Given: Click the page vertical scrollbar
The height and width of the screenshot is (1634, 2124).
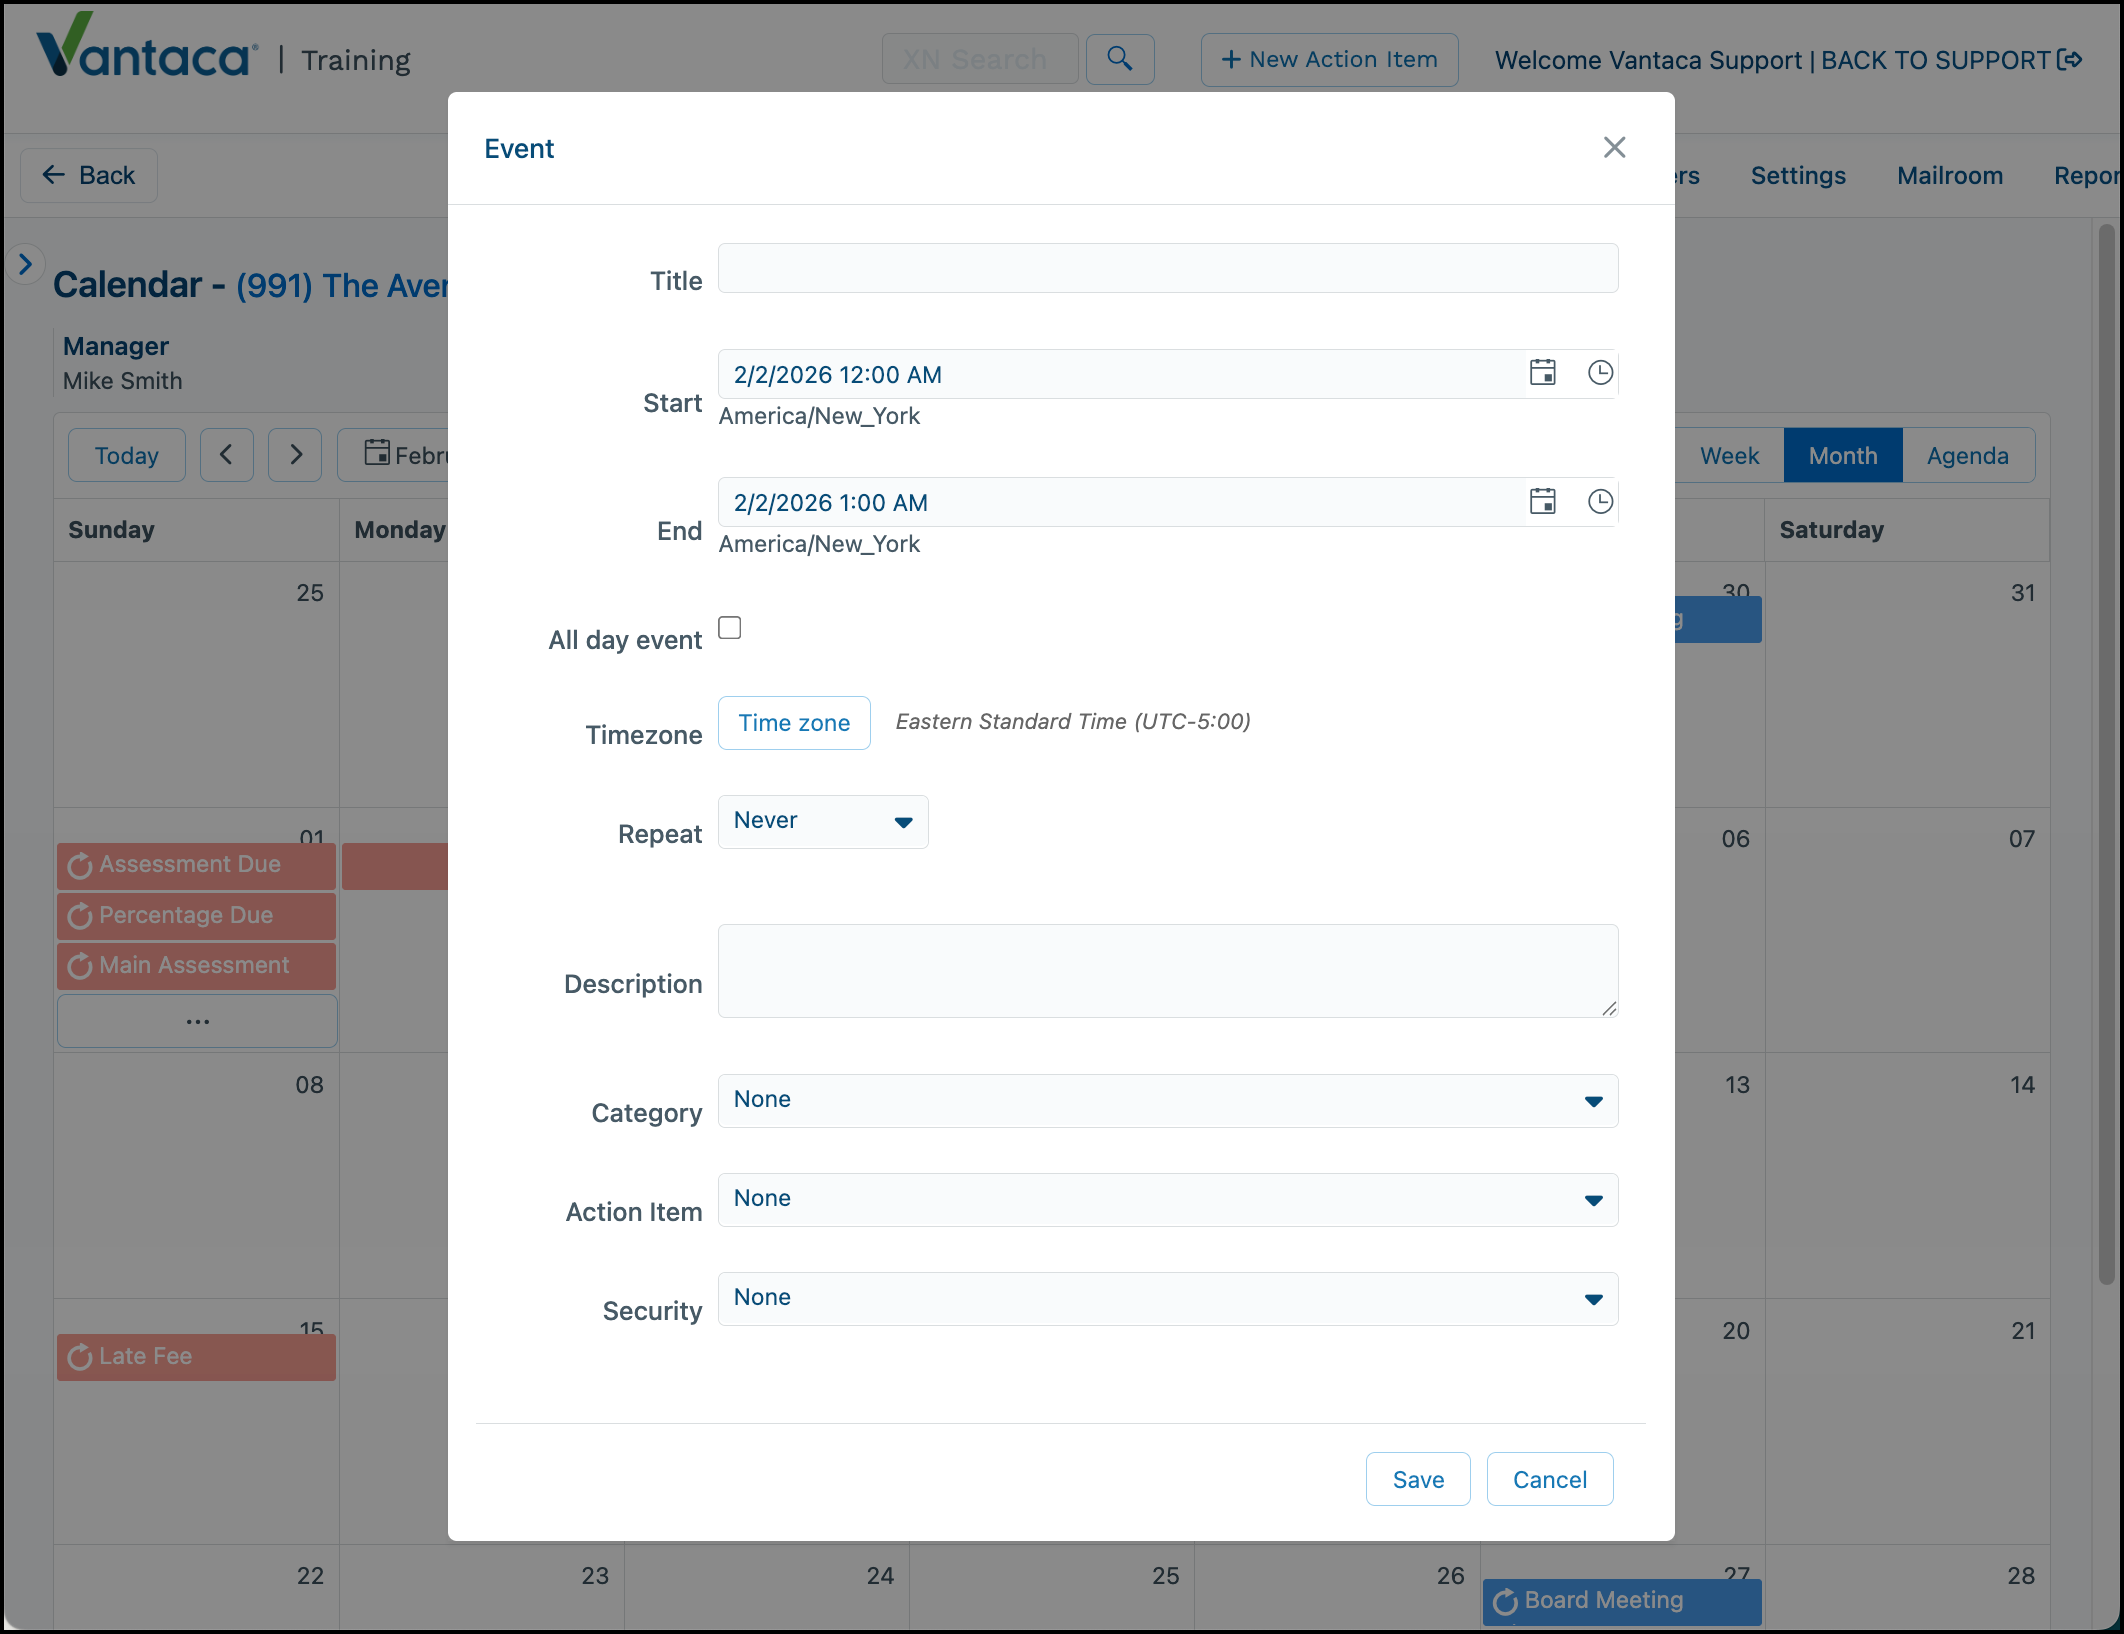Looking at the screenshot, I should pos(2106,754).
